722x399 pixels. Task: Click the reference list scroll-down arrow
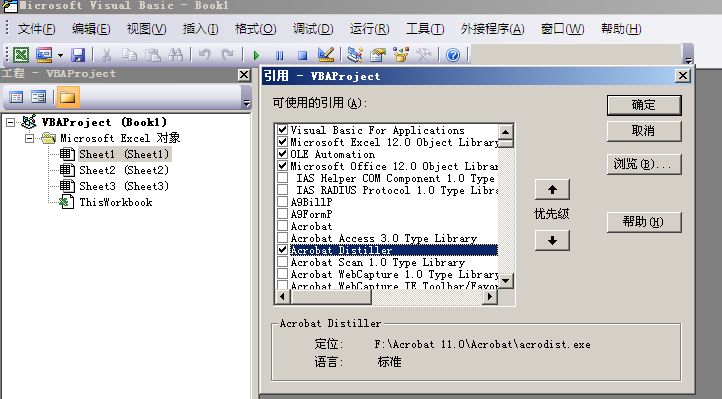506,281
